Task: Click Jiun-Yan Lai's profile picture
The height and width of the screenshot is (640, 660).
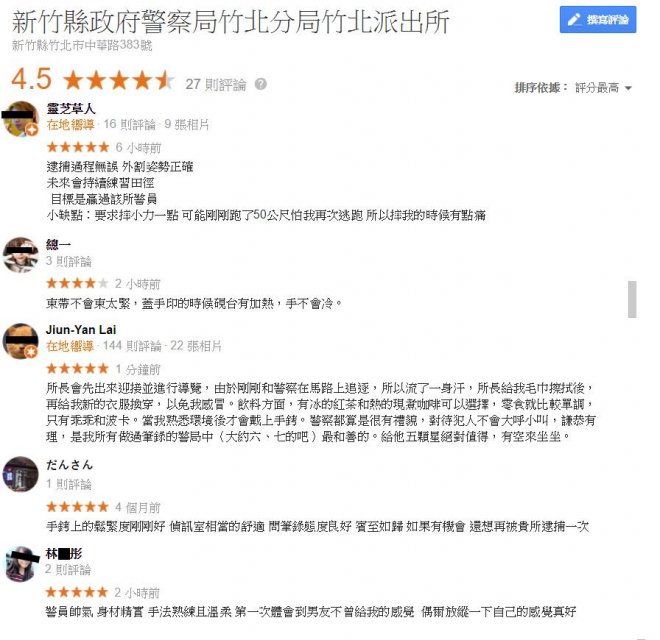Action: 20,341
